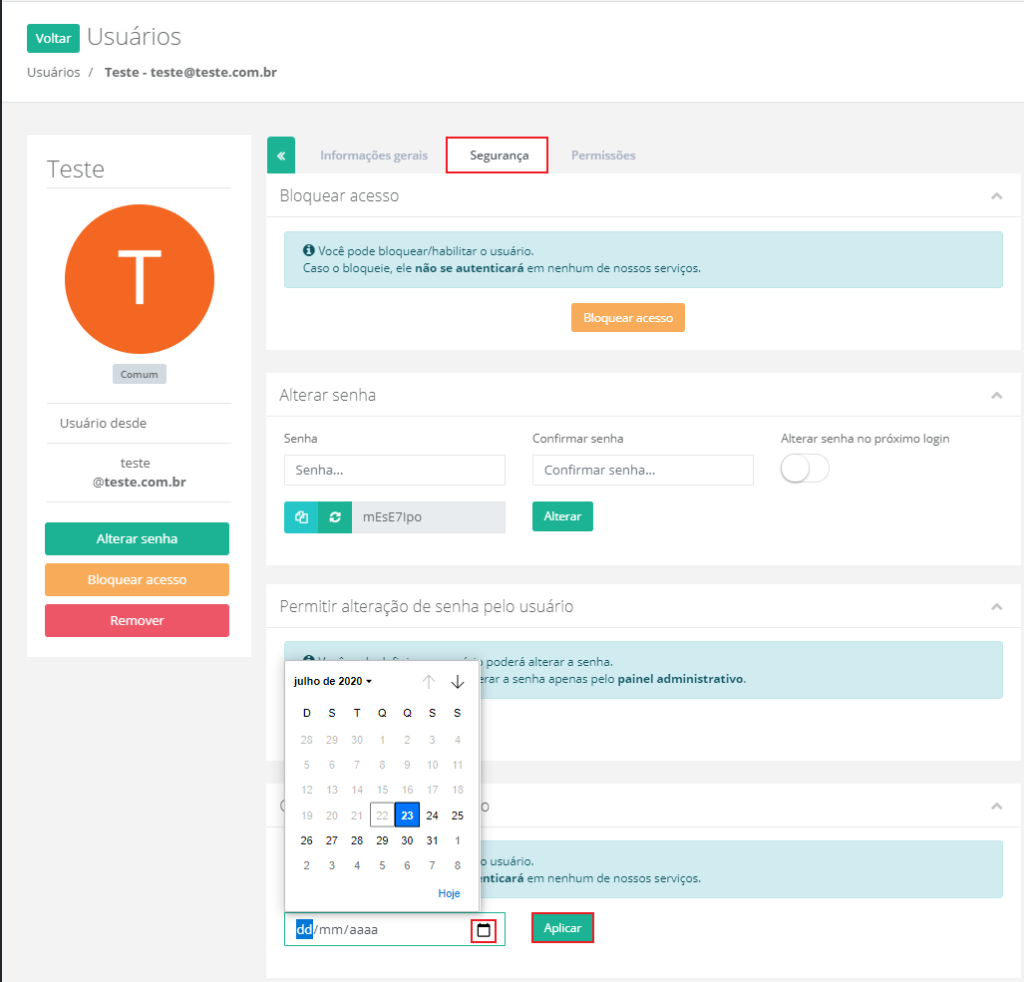Copy generated password with the copy icon

coord(301,517)
